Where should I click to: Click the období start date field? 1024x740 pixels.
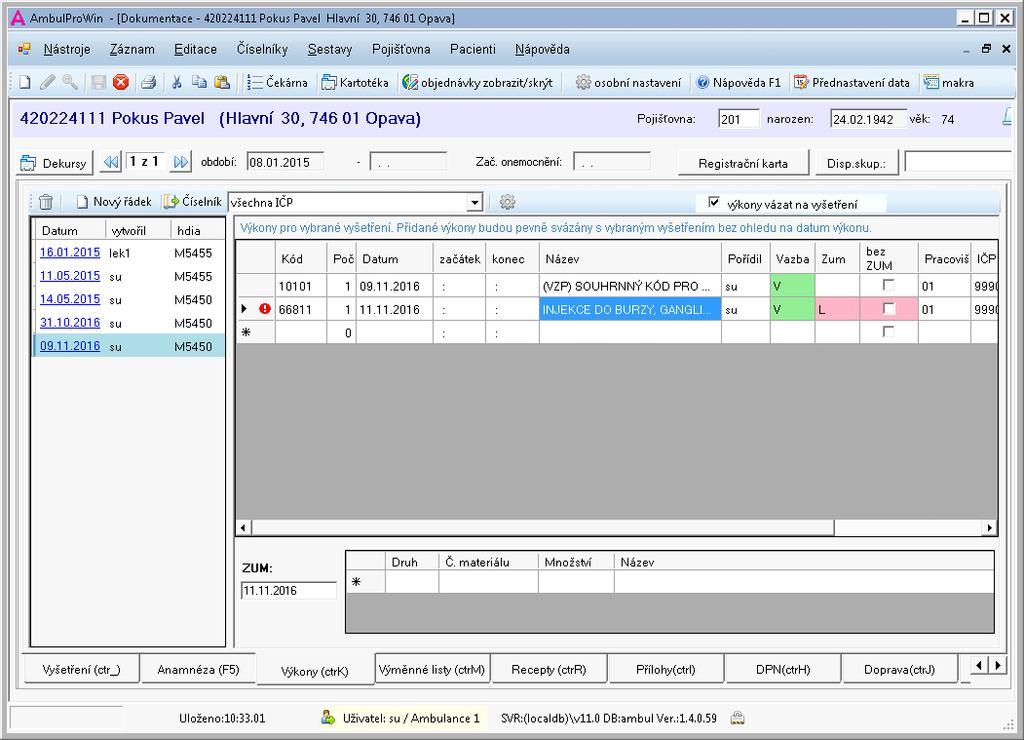(x=285, y=162)
